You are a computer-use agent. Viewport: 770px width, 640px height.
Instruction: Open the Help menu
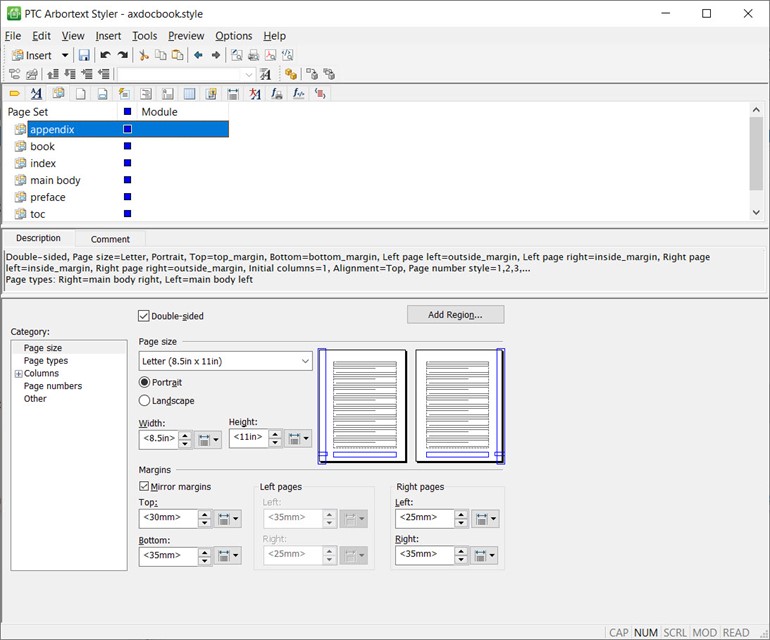click(x=274, y=36)
